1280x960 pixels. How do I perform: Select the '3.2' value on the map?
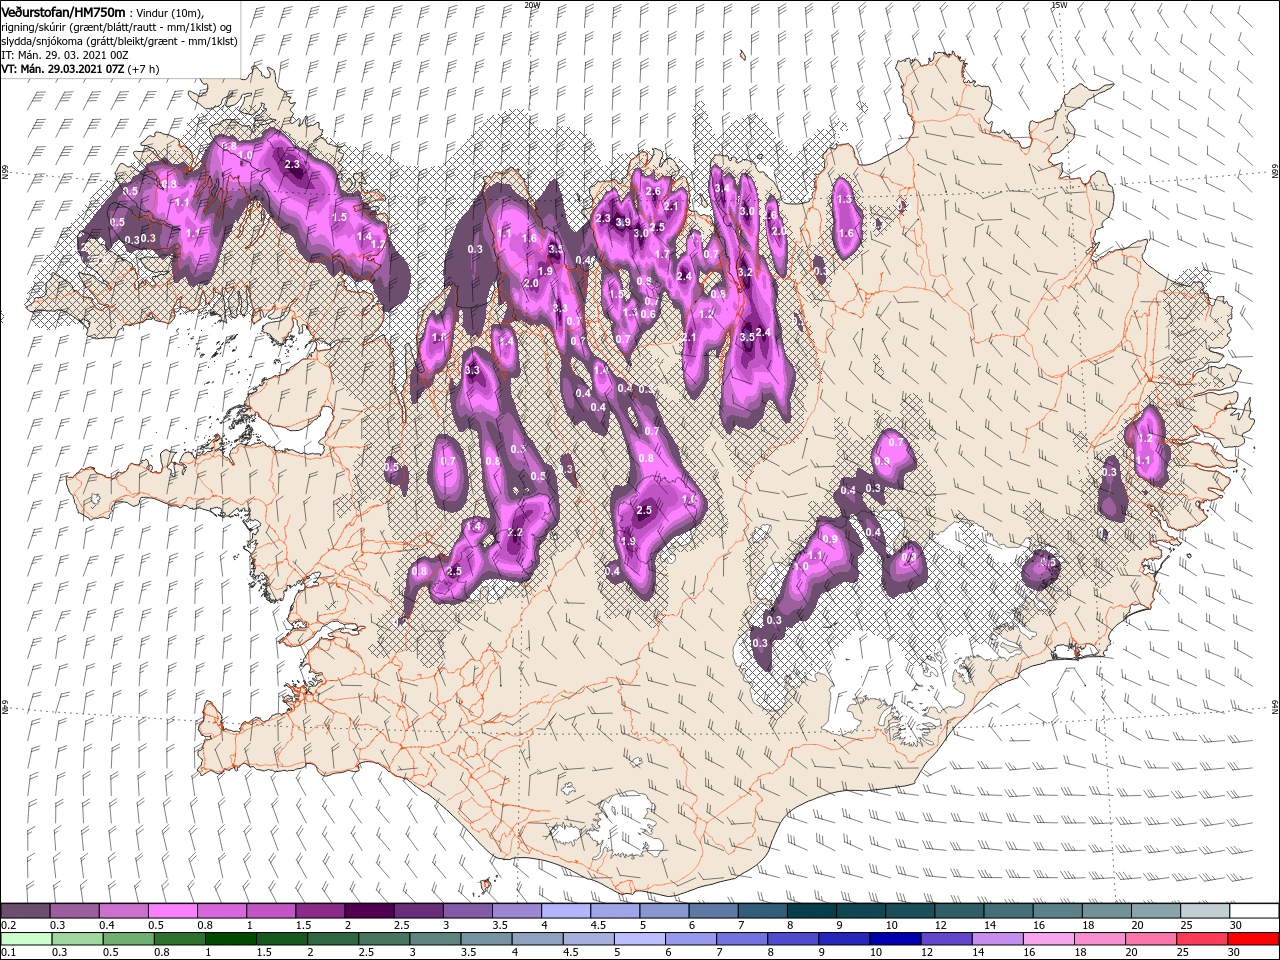pyautogui.click(x=744, y=272)
